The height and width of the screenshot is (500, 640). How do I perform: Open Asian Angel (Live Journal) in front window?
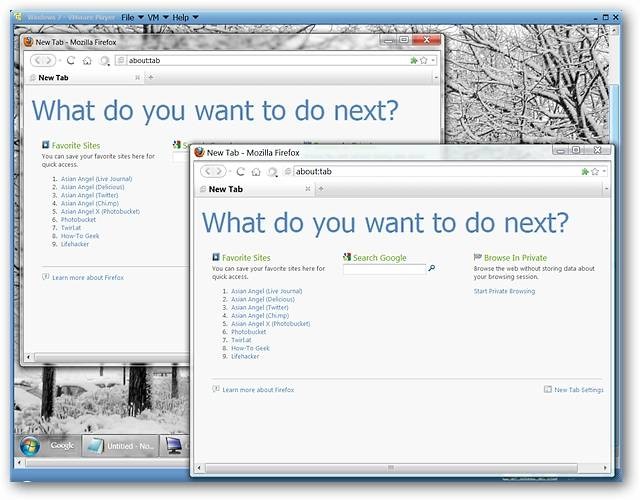coord(267,291)
